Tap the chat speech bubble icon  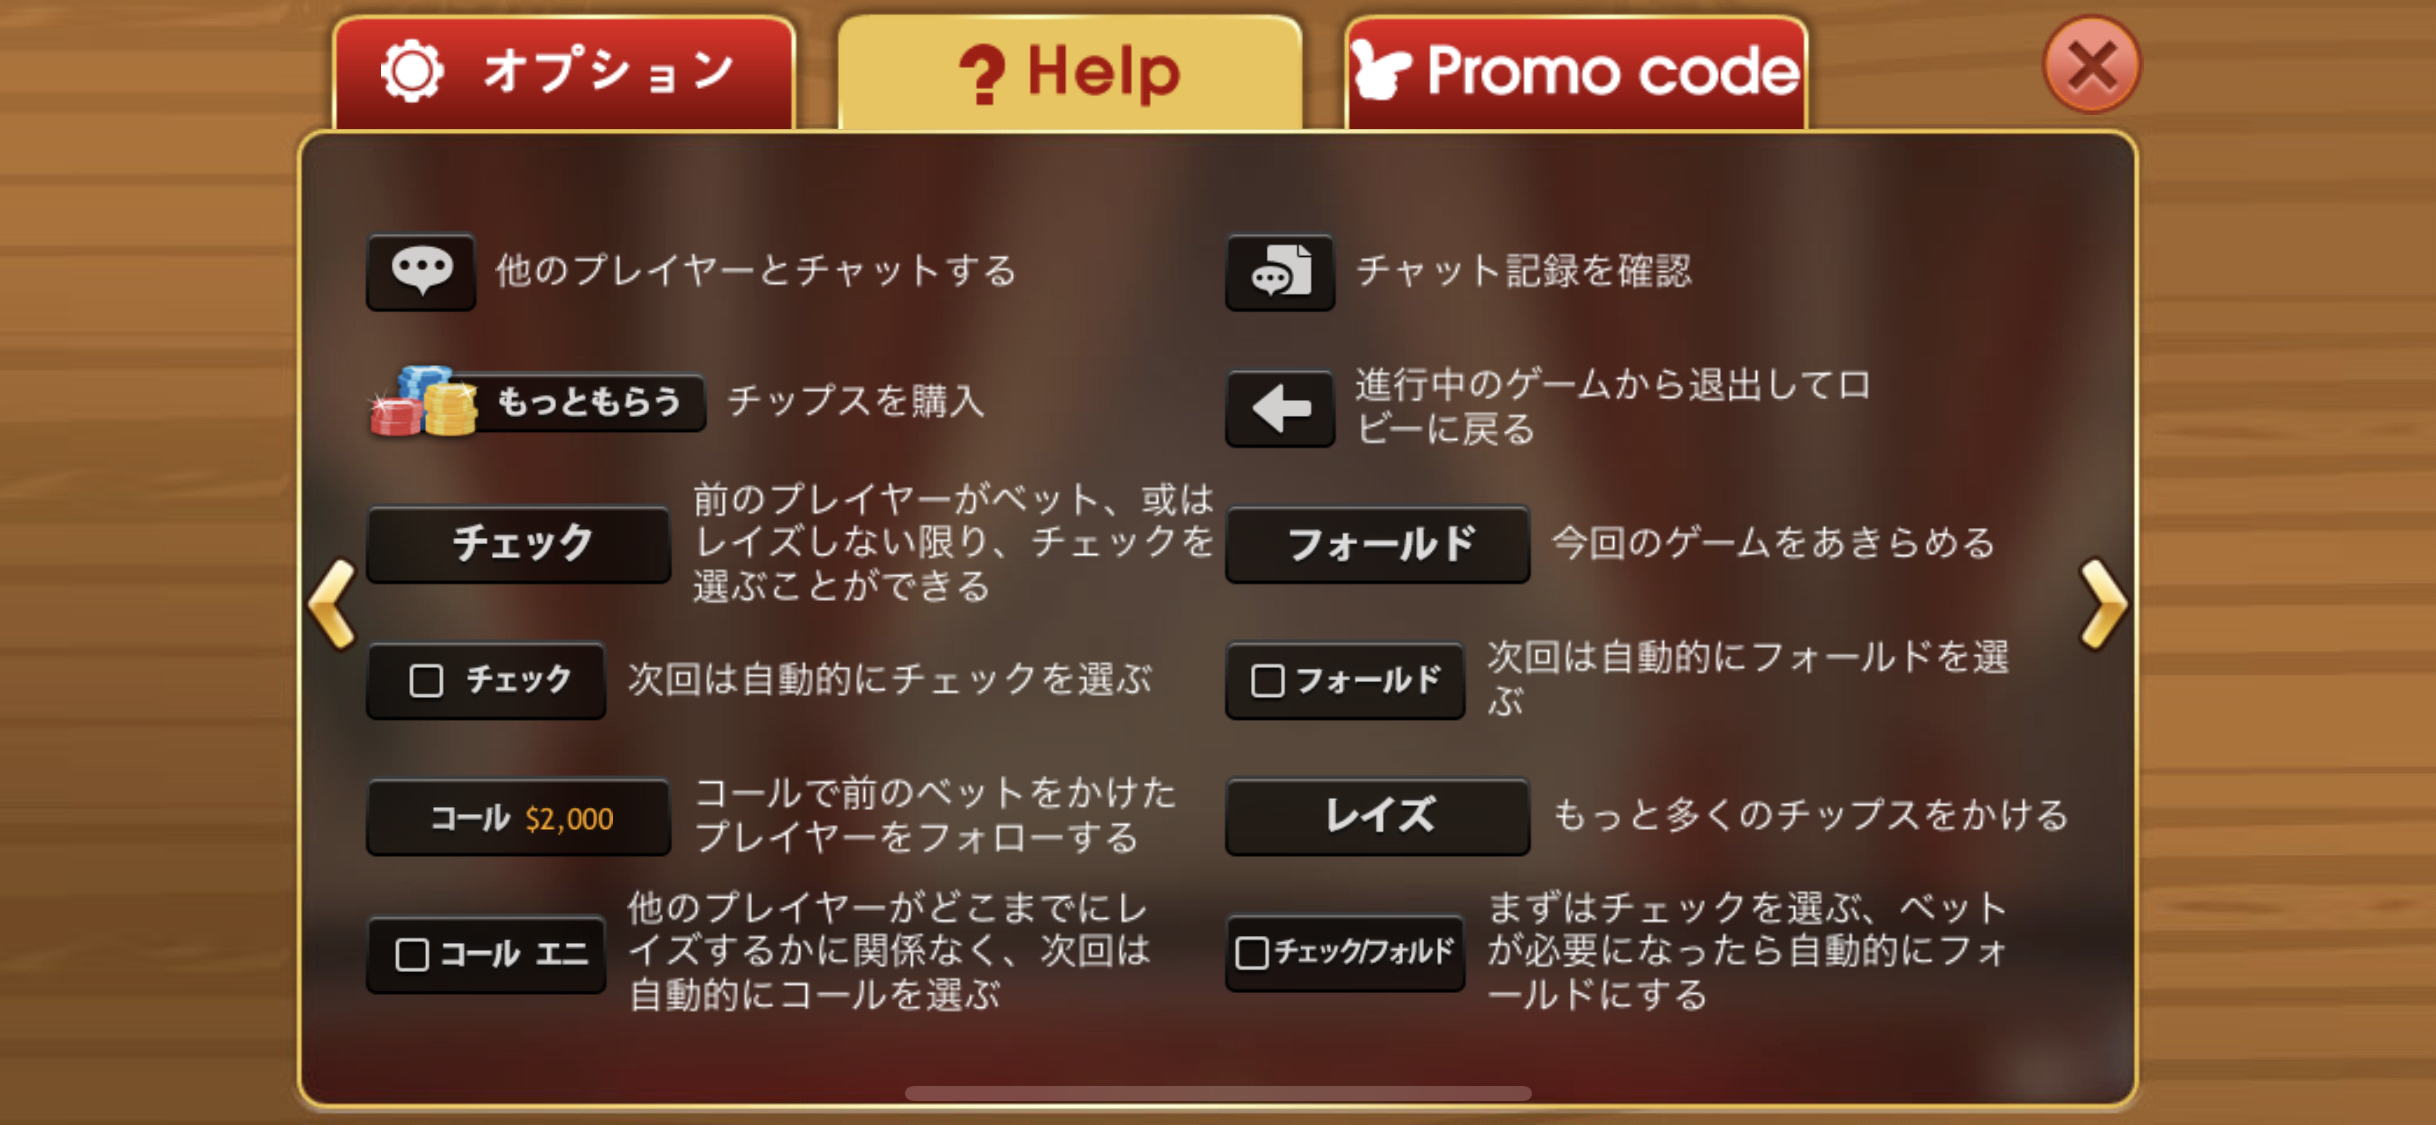421,271
